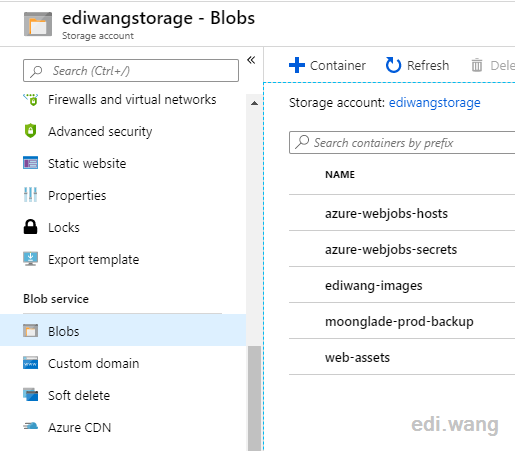Focus the Search containers by prefix field
The height and width of the screenshot is (451, 515).
[402, 143]
